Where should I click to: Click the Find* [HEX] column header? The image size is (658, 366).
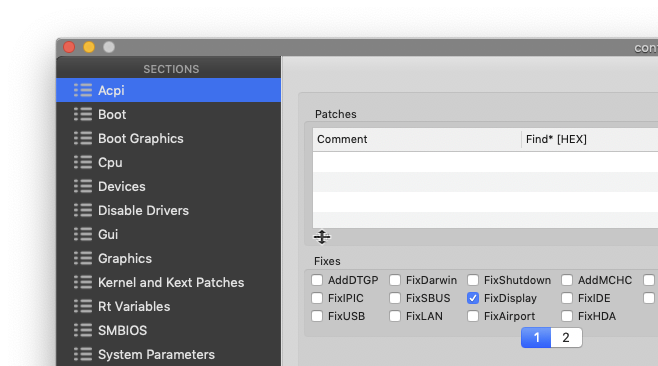pyautogui.click(x=590, y=139)
